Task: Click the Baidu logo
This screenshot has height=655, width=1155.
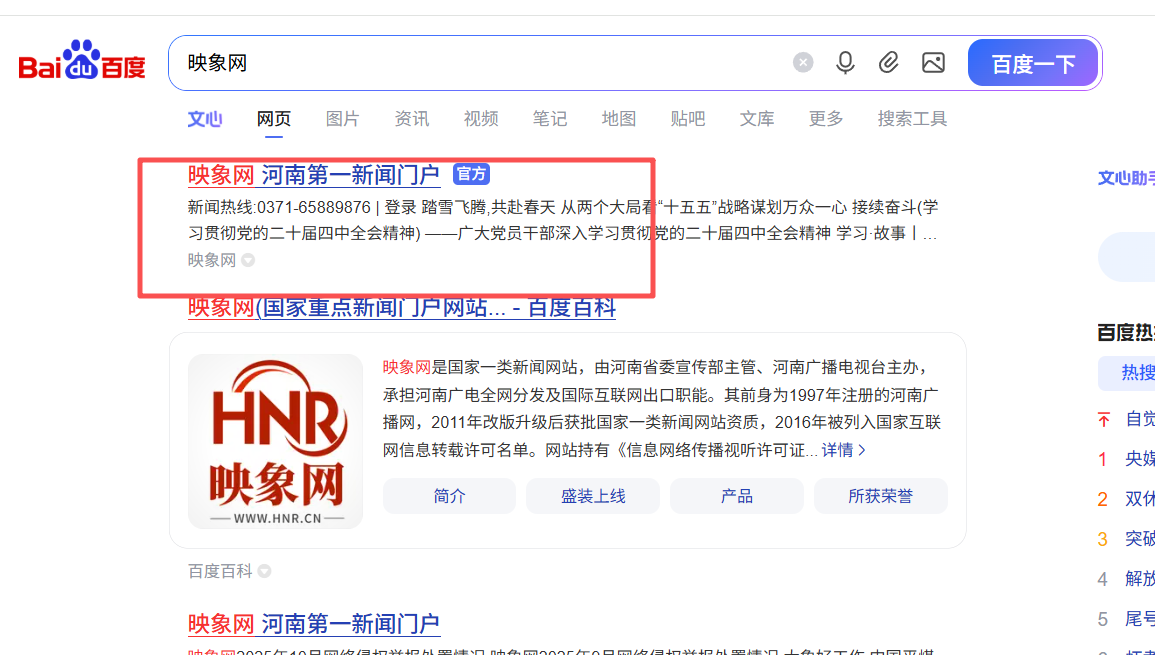Action: (x=82, y=62)
